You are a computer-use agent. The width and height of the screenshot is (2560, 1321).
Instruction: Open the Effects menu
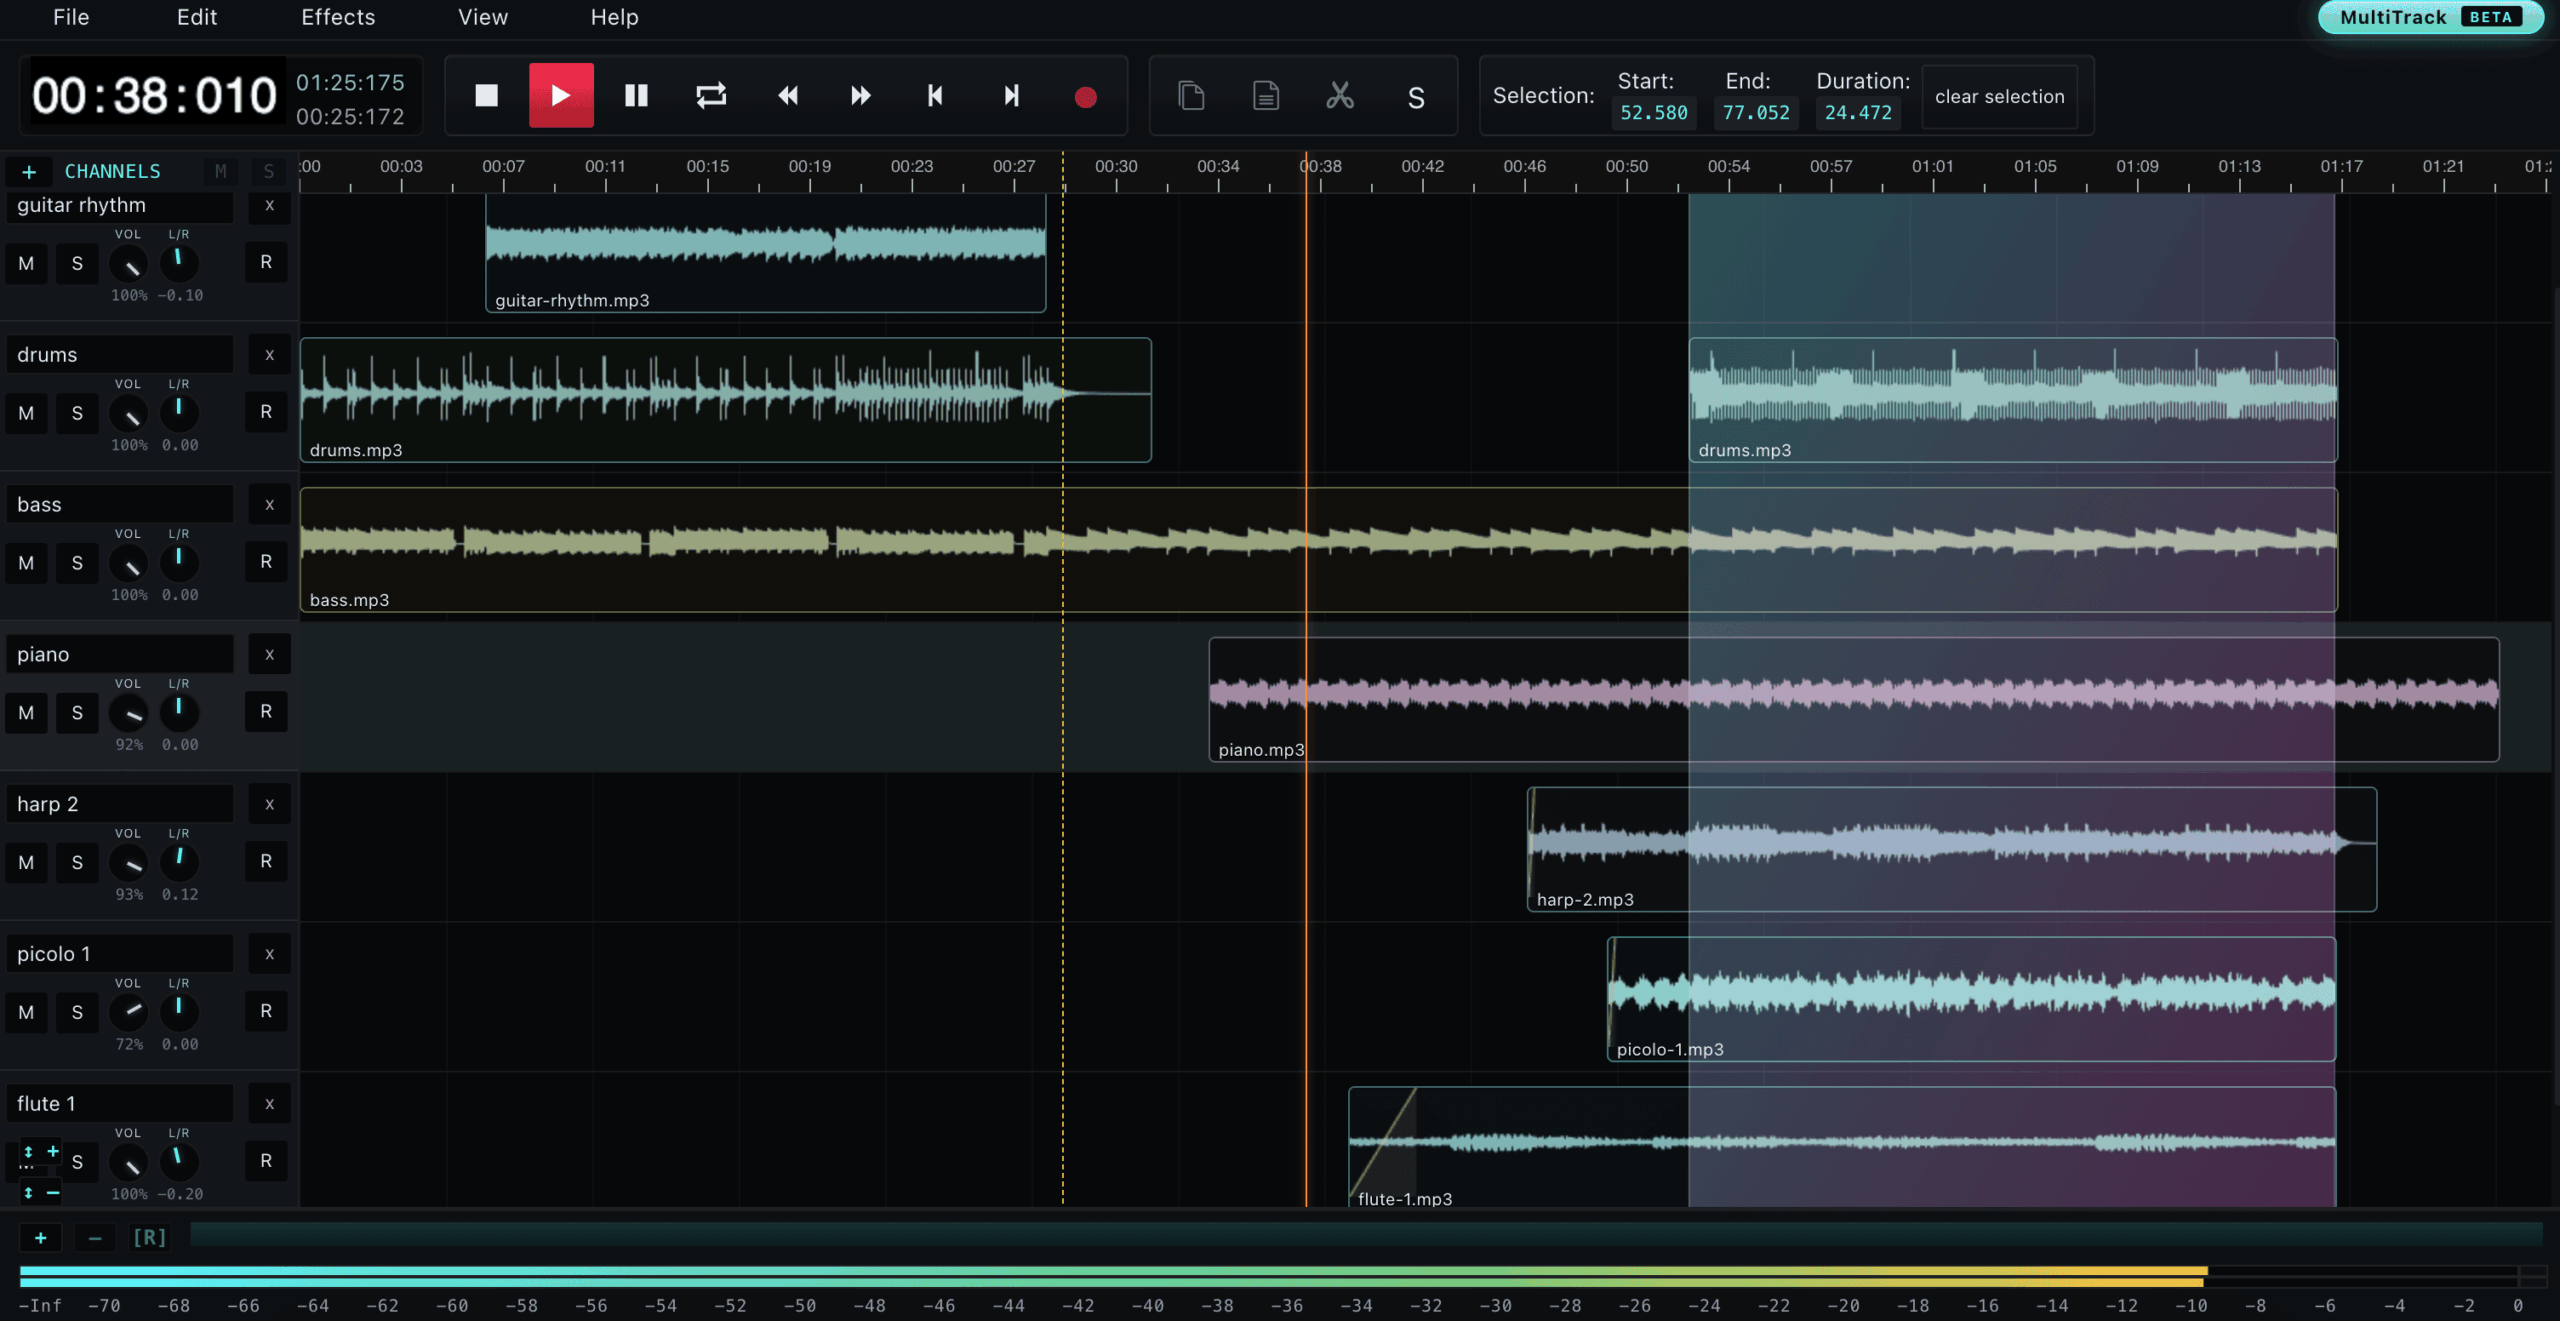[338, 17]
